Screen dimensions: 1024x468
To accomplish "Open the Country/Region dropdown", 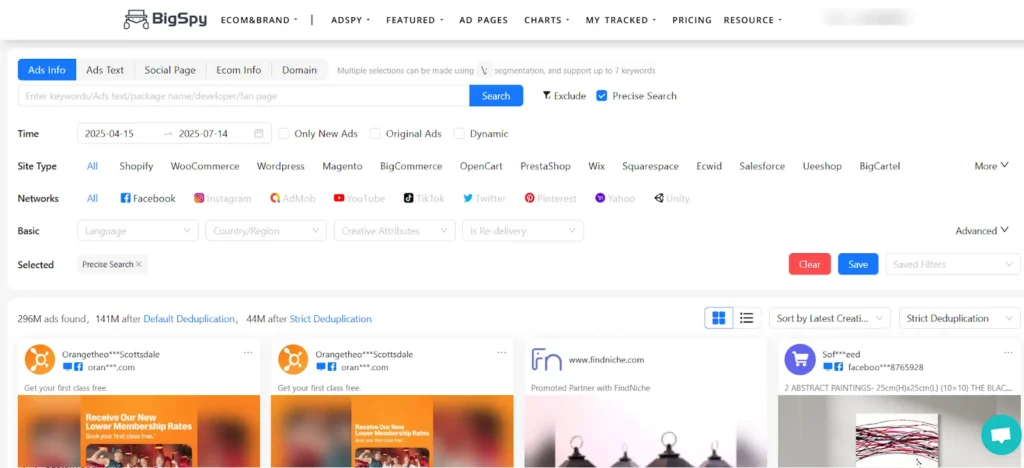I will (266, 231).
